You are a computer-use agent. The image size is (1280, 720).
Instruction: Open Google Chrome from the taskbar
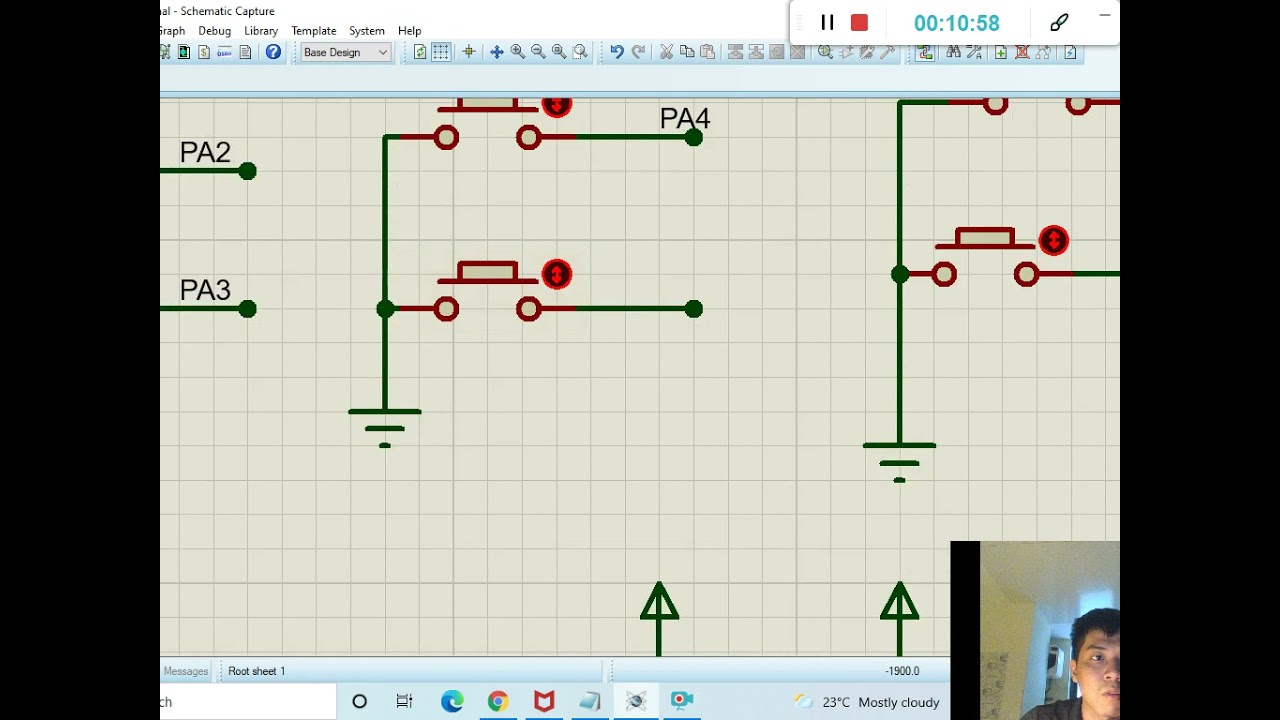coord(498,701)
